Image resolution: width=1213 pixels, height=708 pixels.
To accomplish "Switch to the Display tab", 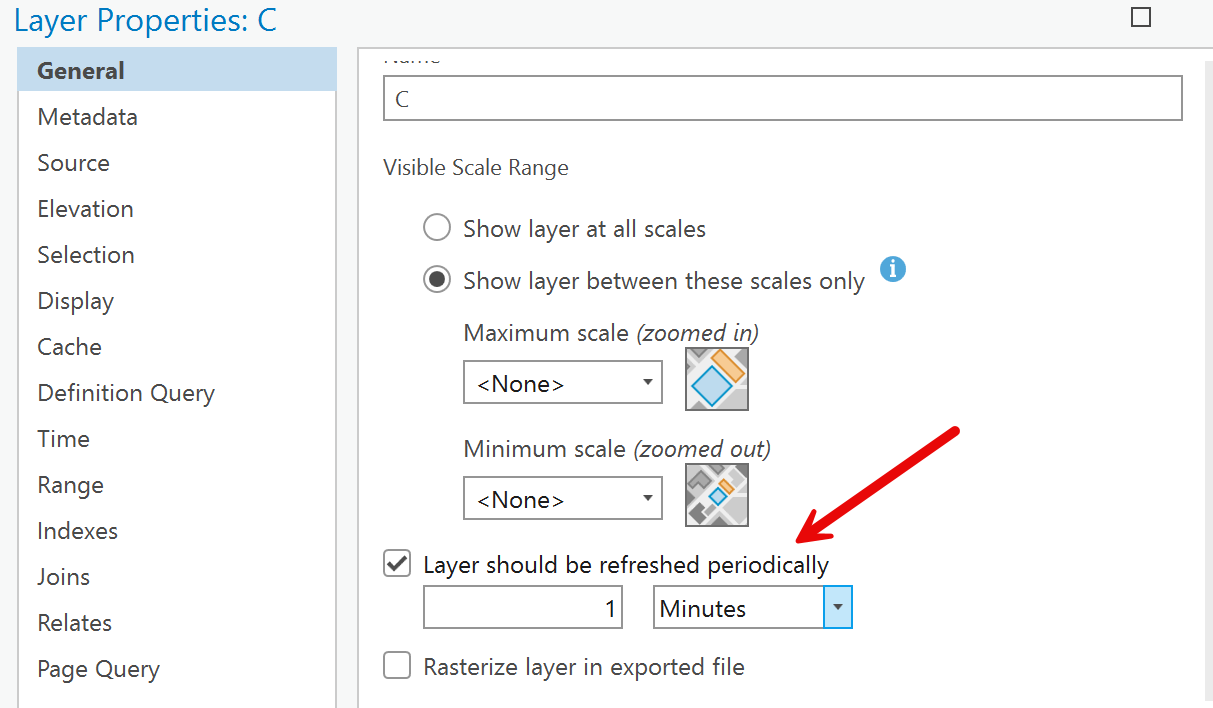I will click(x=76, y=301).
